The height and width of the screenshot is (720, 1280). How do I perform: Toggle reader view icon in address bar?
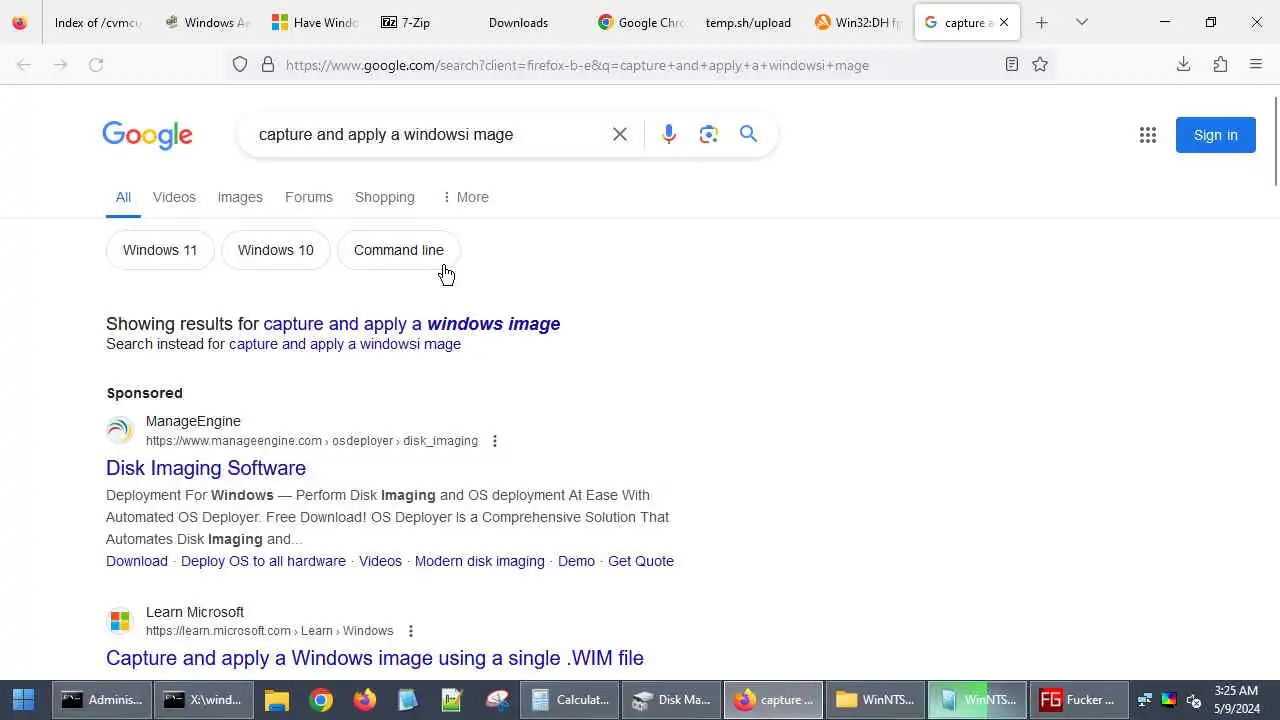[x=1012, y=65]
